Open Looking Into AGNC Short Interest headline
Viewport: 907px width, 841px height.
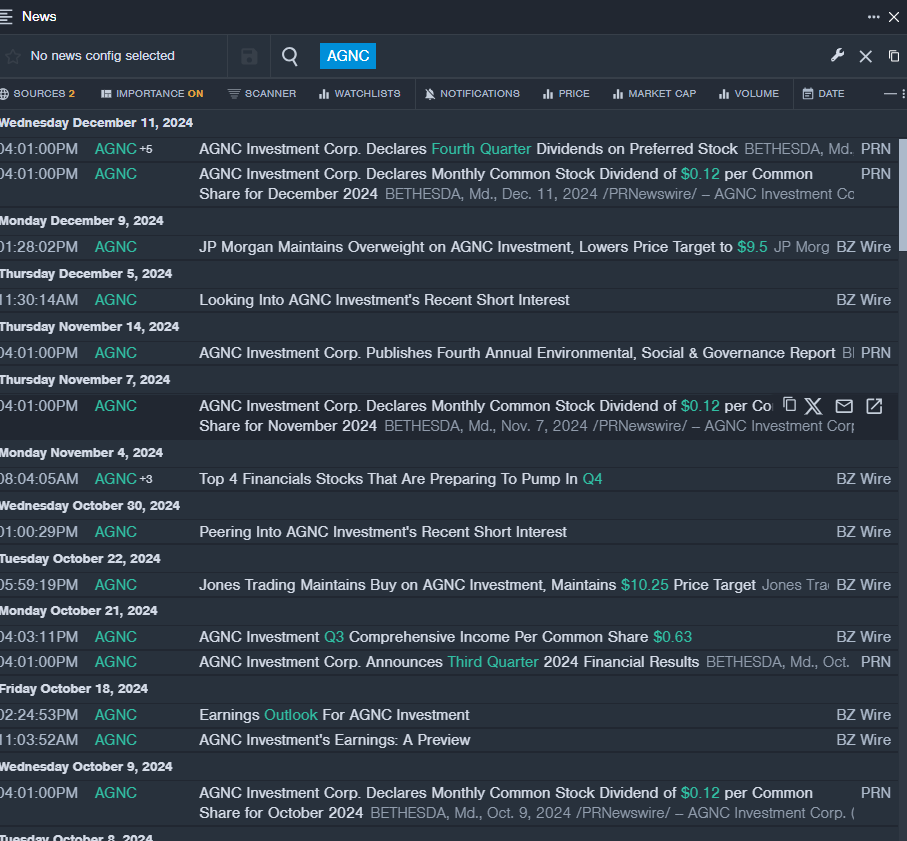coord(385,300)
